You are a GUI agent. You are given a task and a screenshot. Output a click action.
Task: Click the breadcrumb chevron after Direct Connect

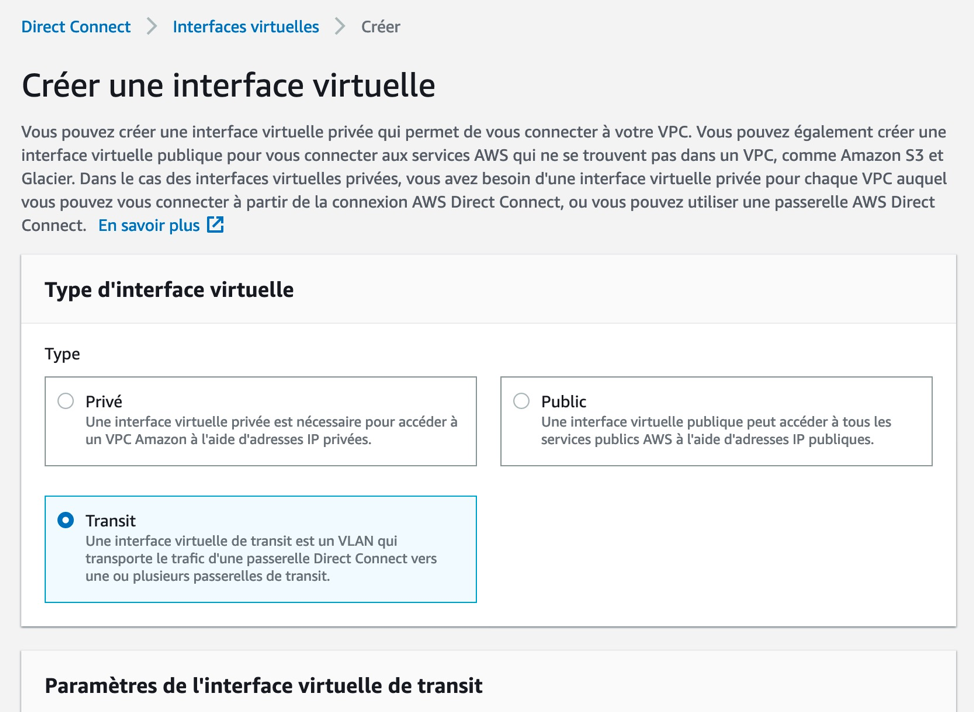(152, 27)
